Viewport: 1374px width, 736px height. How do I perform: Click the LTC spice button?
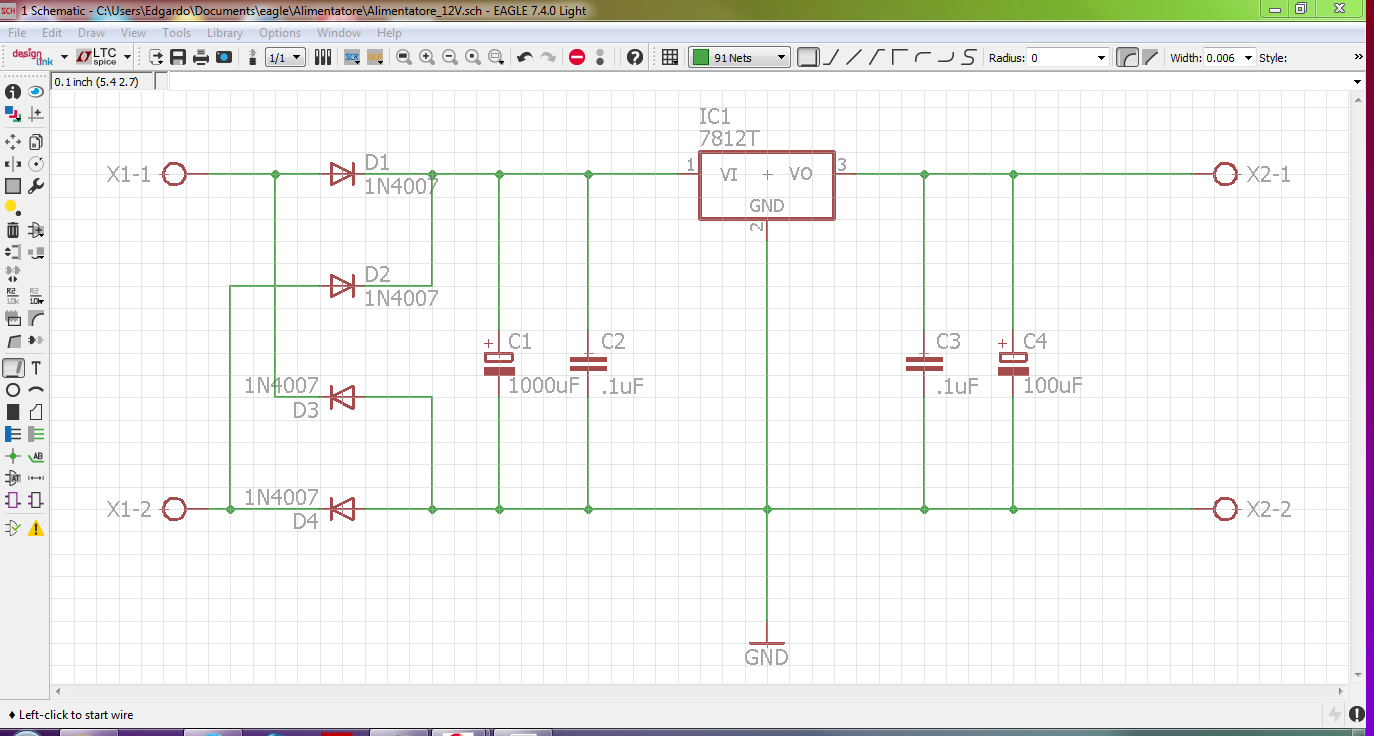pyautogui.click(x=104, y=57)
